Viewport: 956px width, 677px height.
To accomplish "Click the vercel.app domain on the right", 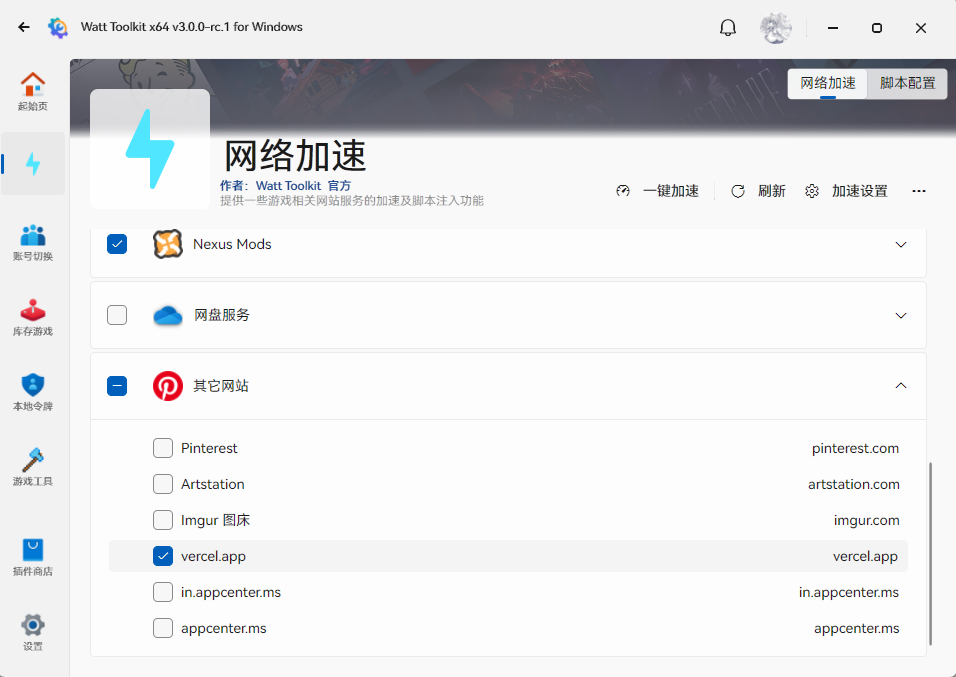I will point(865,556).
